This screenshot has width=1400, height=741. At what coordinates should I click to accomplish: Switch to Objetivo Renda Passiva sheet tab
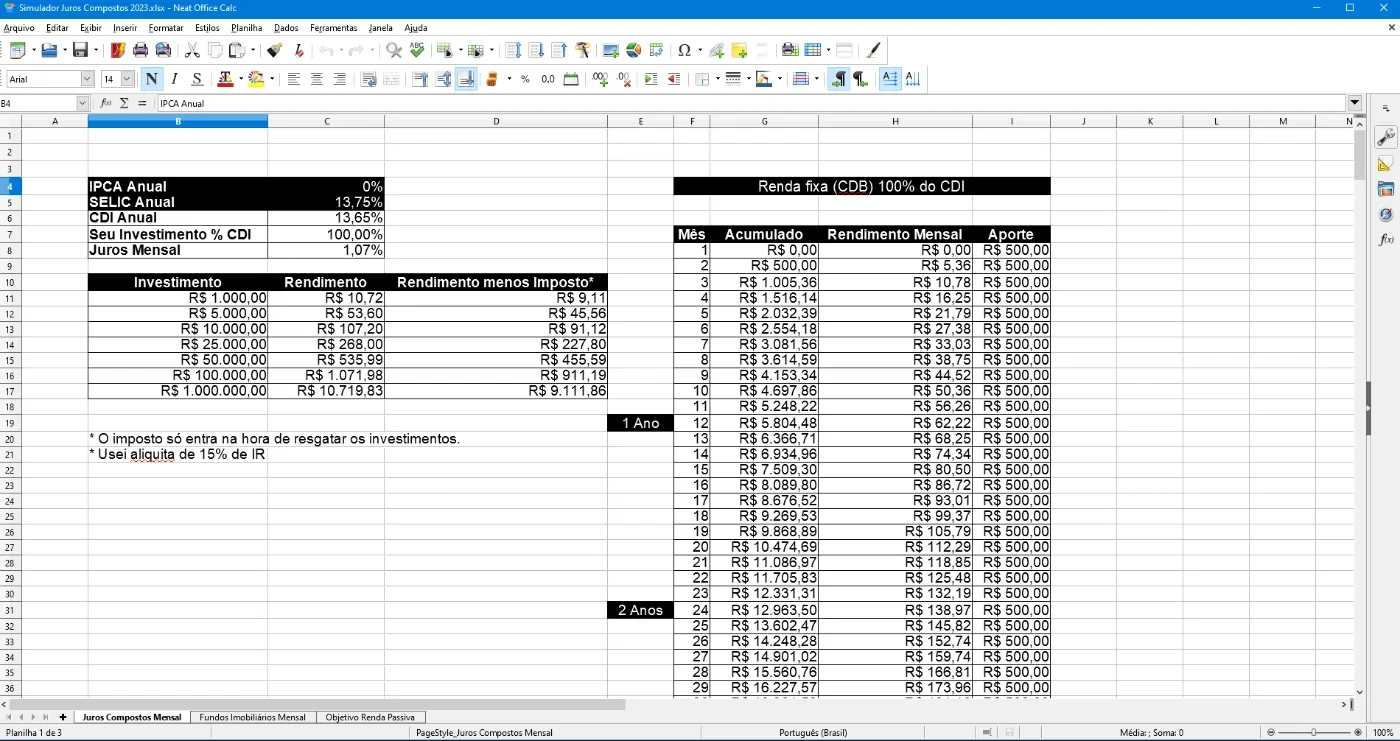[371, 717]
